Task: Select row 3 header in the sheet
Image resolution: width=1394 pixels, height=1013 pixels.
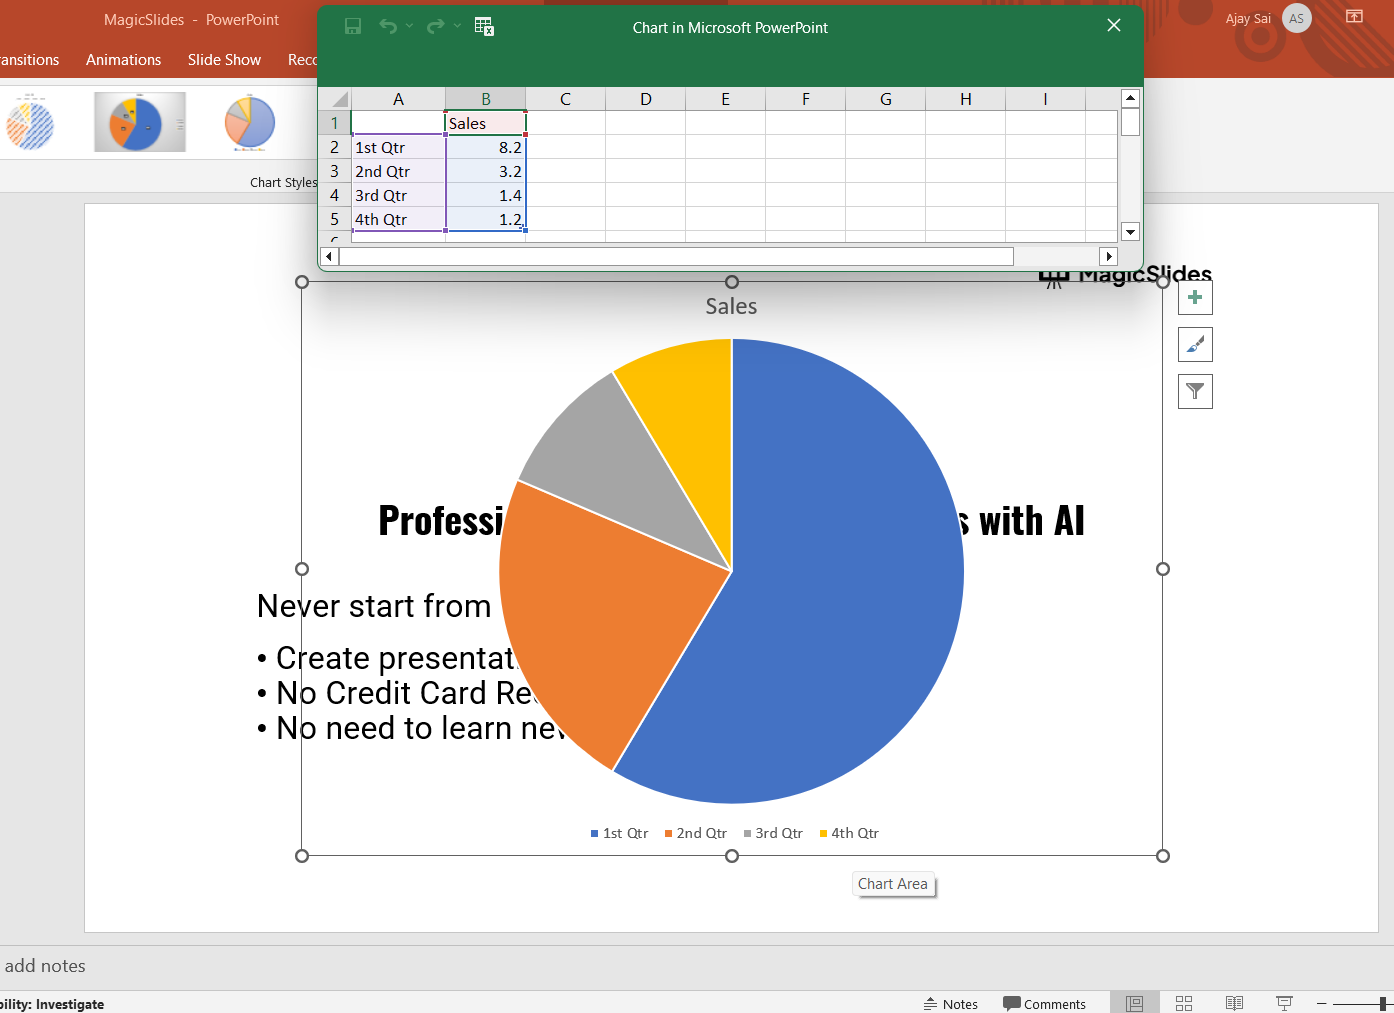Action: (x=335, y=171)
